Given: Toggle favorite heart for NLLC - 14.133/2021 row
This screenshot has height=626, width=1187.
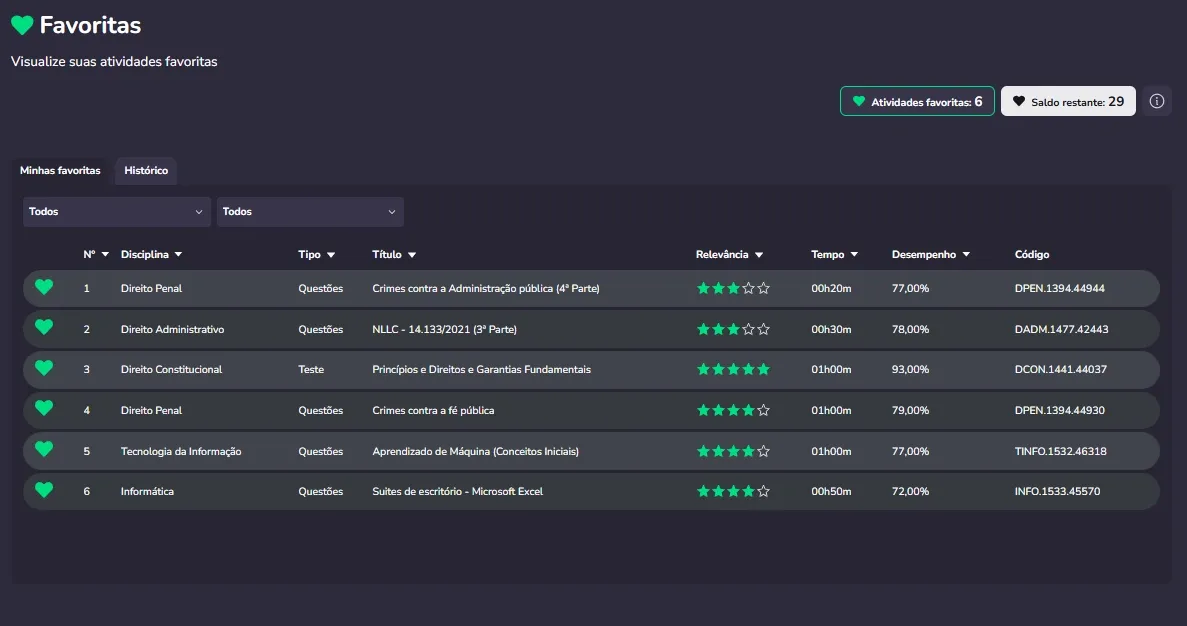Looking at the screenshot, I should (x=44, y=328).
